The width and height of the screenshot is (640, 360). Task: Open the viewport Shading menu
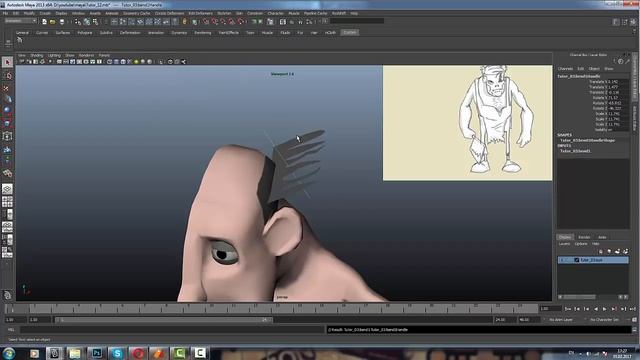(37, 55)
